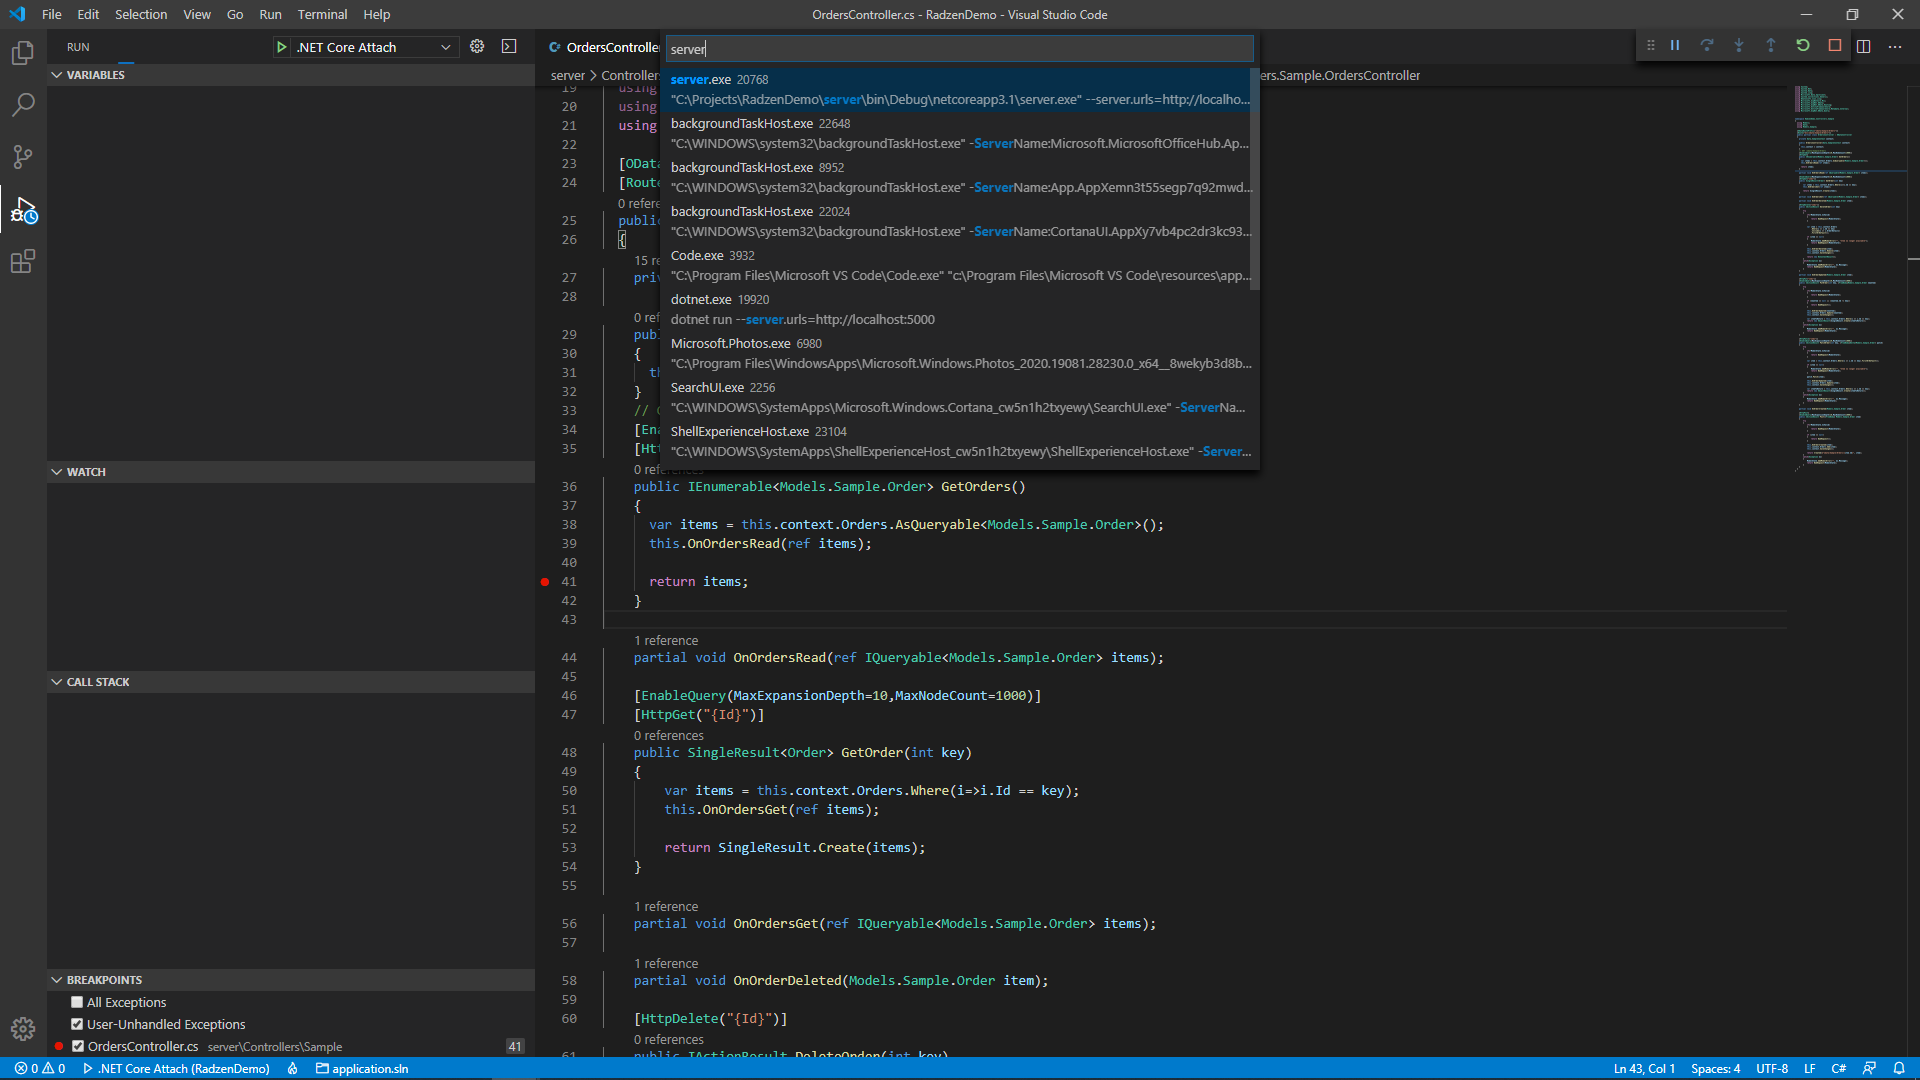Click the process list scrollbar thumb
The image size is (1920, 1080).
point(1254,179)
